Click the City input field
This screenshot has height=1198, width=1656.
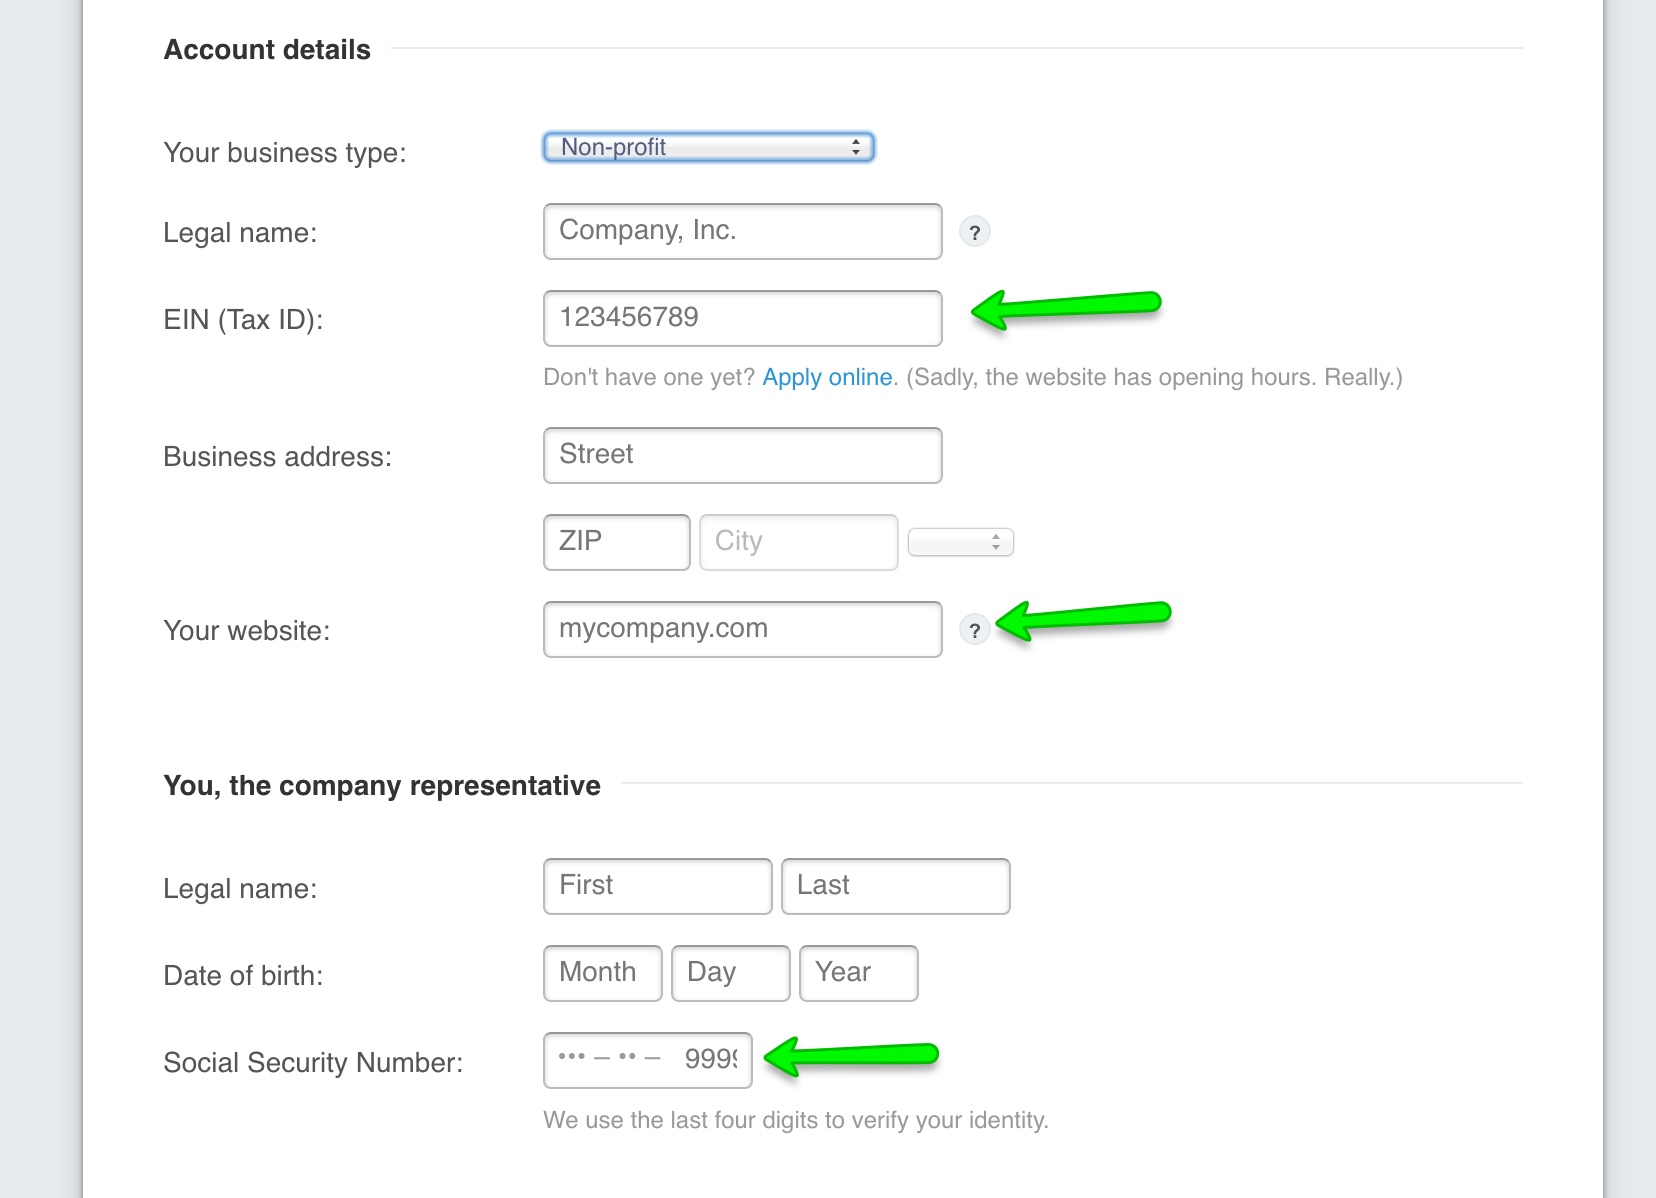[799, 542]
